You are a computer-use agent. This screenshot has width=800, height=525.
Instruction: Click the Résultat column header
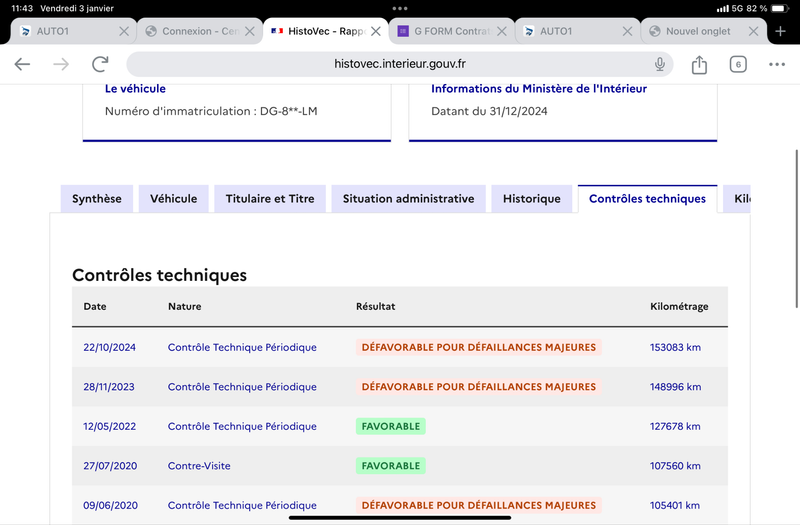[x=376, y=307]
